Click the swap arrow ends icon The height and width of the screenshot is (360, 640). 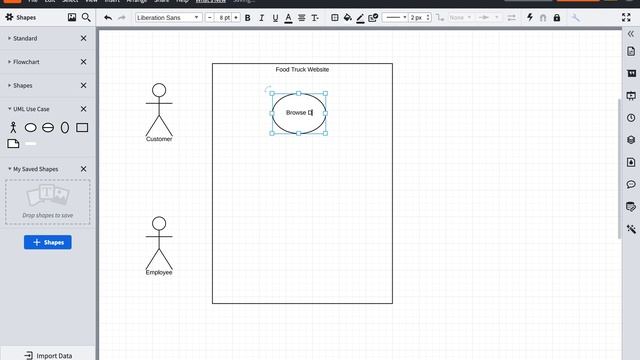coord(511,18)
